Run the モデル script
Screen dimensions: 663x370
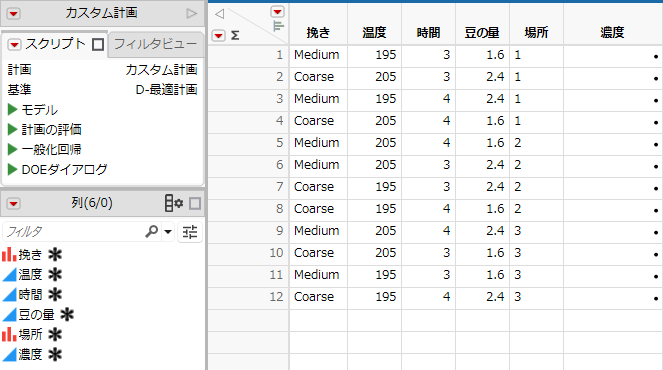click(13, 110)
